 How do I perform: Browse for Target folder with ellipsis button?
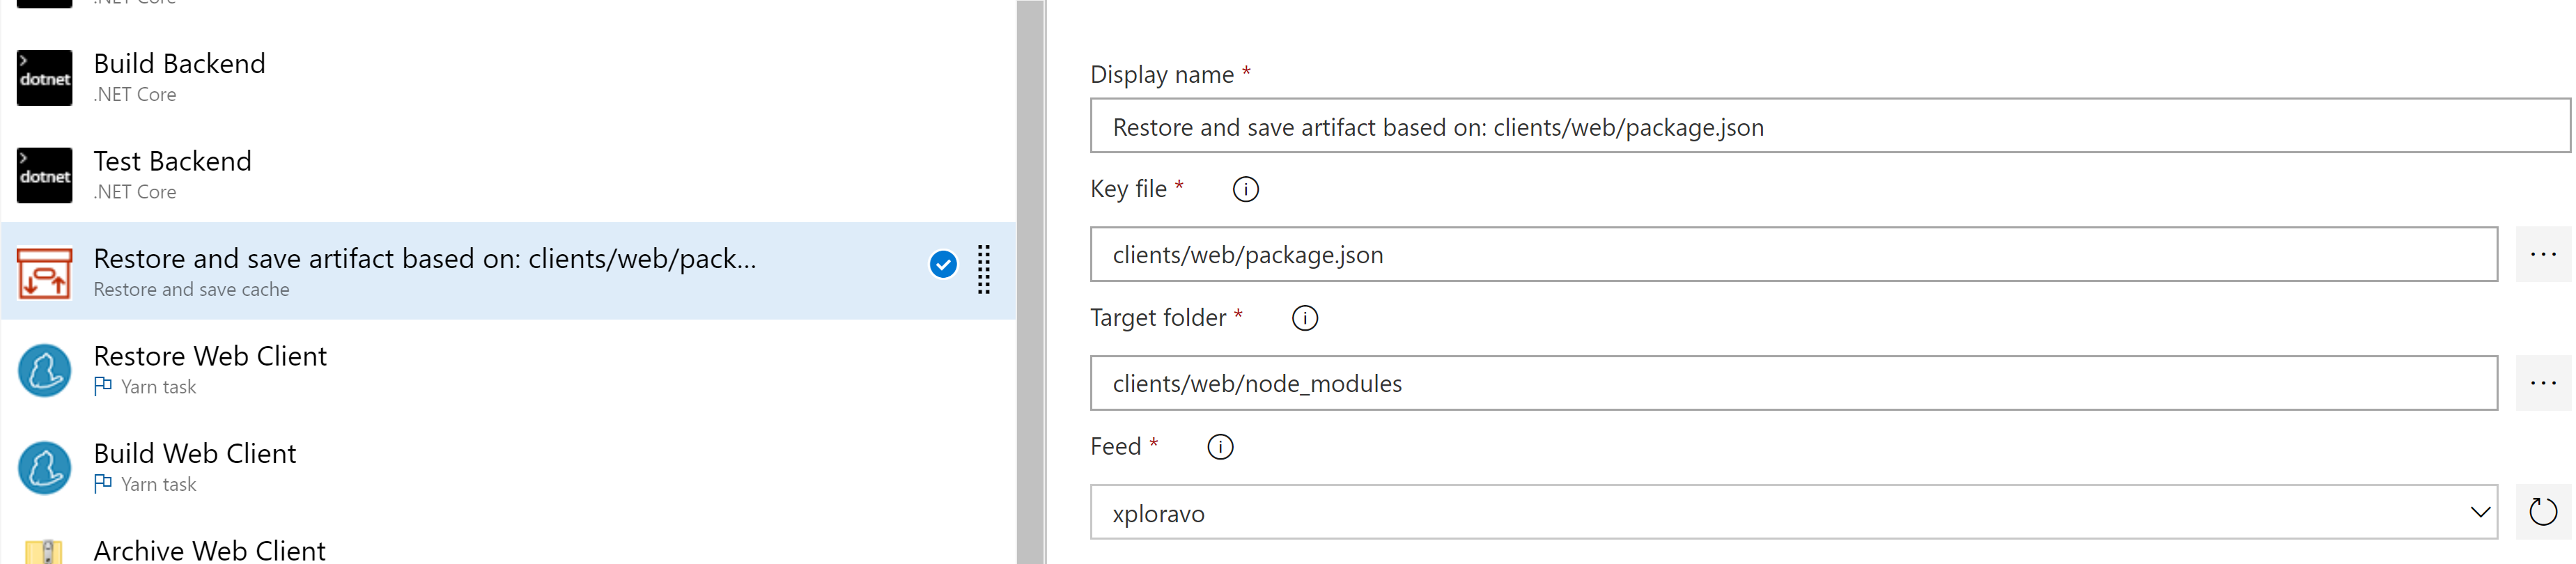pos(2542,383)
